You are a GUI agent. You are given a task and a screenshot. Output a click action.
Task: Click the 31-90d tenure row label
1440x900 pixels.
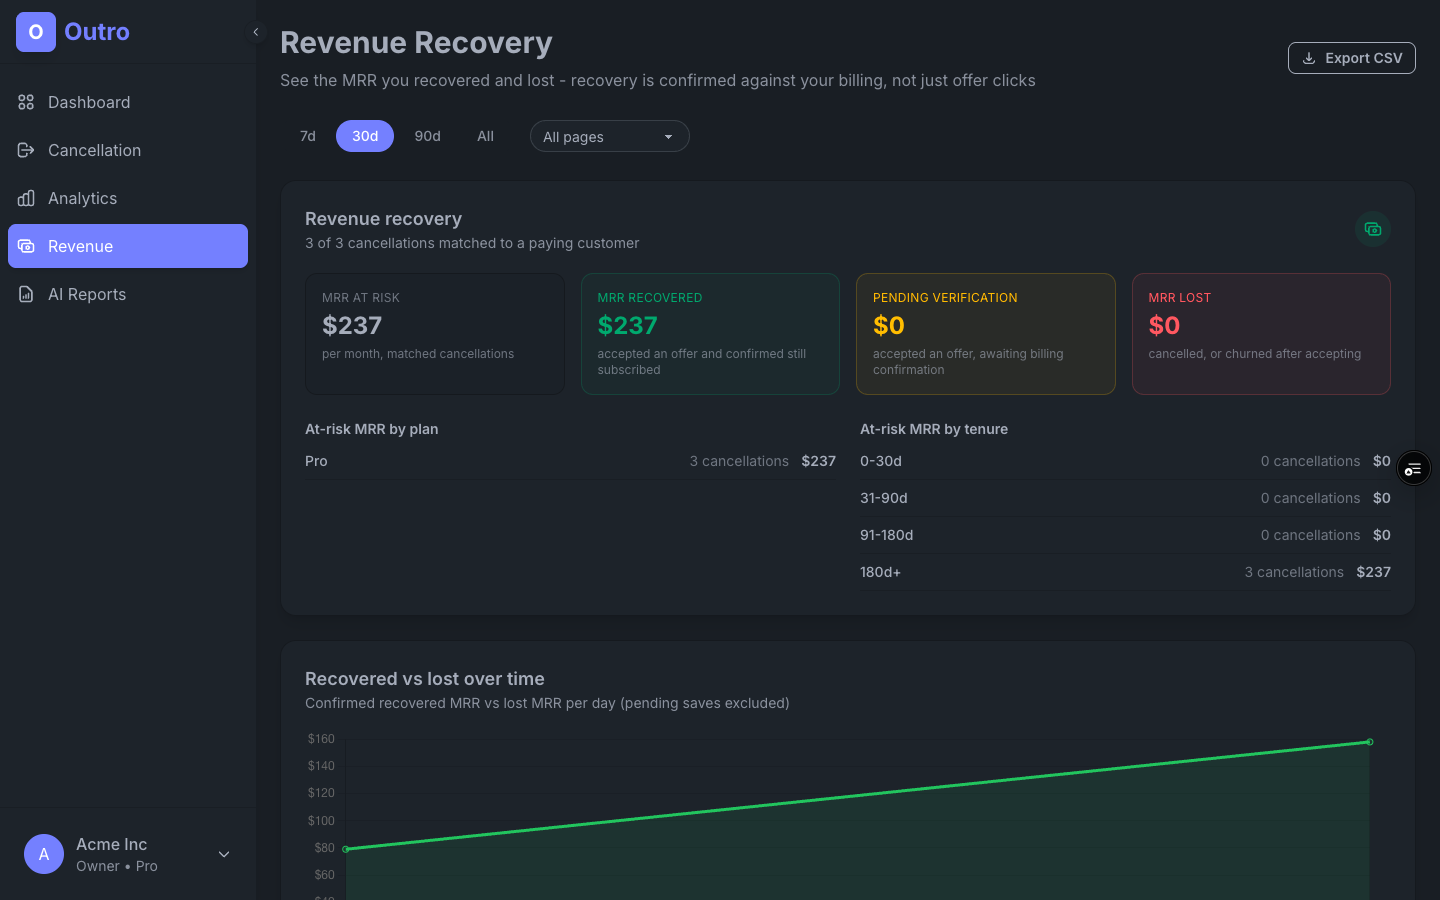pos(884,498)
